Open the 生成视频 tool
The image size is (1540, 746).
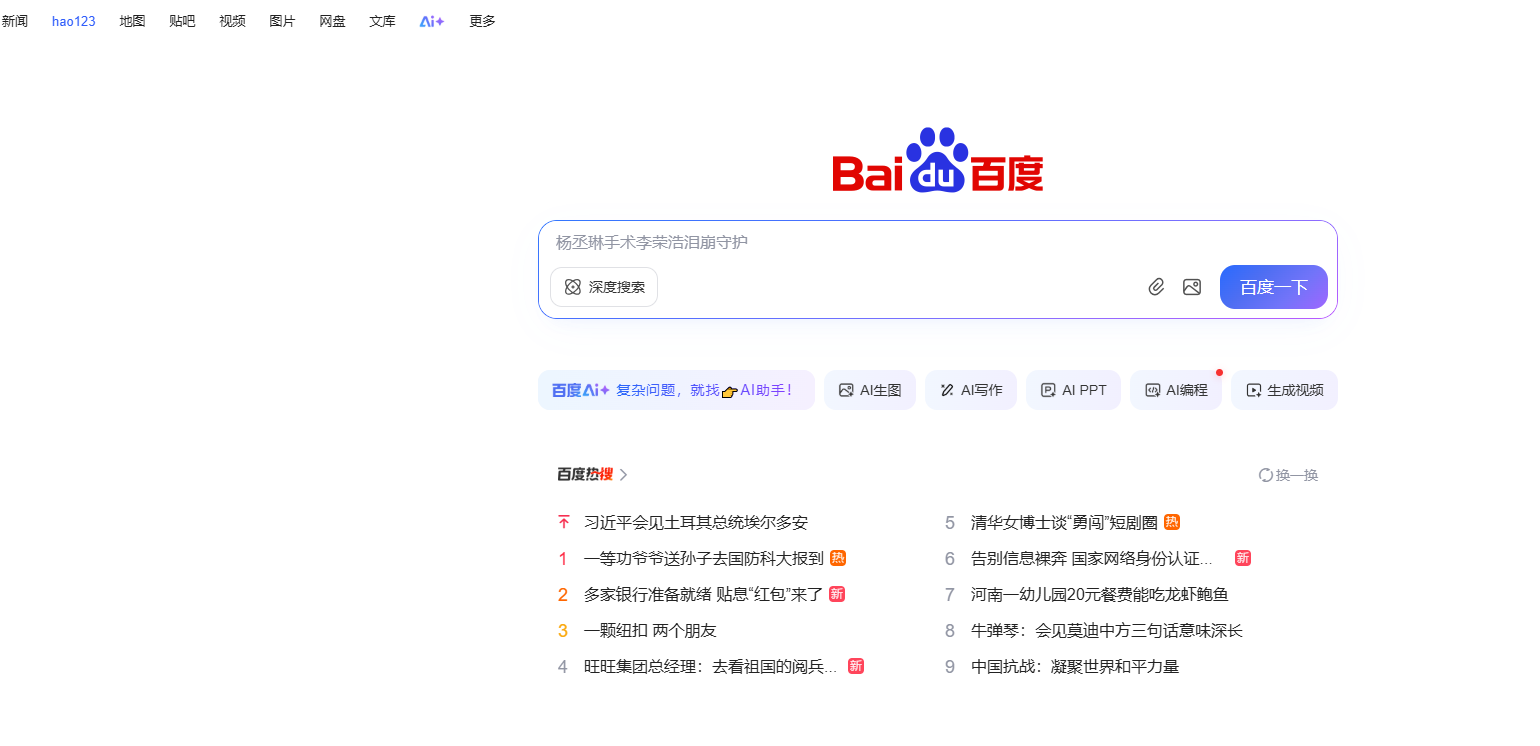tap(1284, 390)
